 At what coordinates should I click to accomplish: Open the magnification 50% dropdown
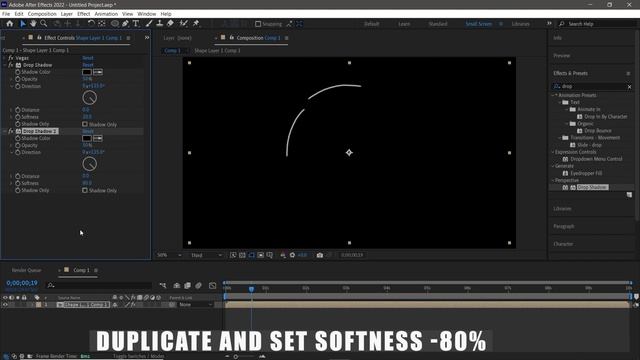pos(169,255)
